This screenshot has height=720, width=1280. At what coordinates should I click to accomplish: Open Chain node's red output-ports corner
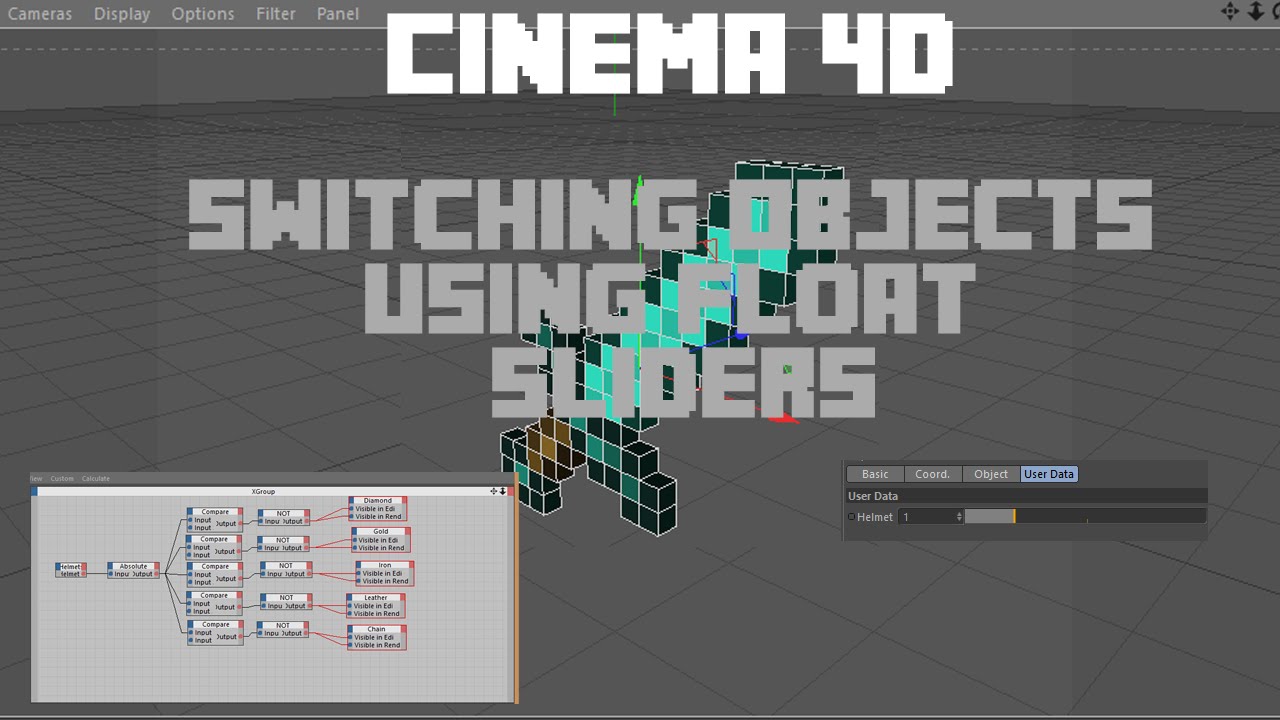click(404, 629)
